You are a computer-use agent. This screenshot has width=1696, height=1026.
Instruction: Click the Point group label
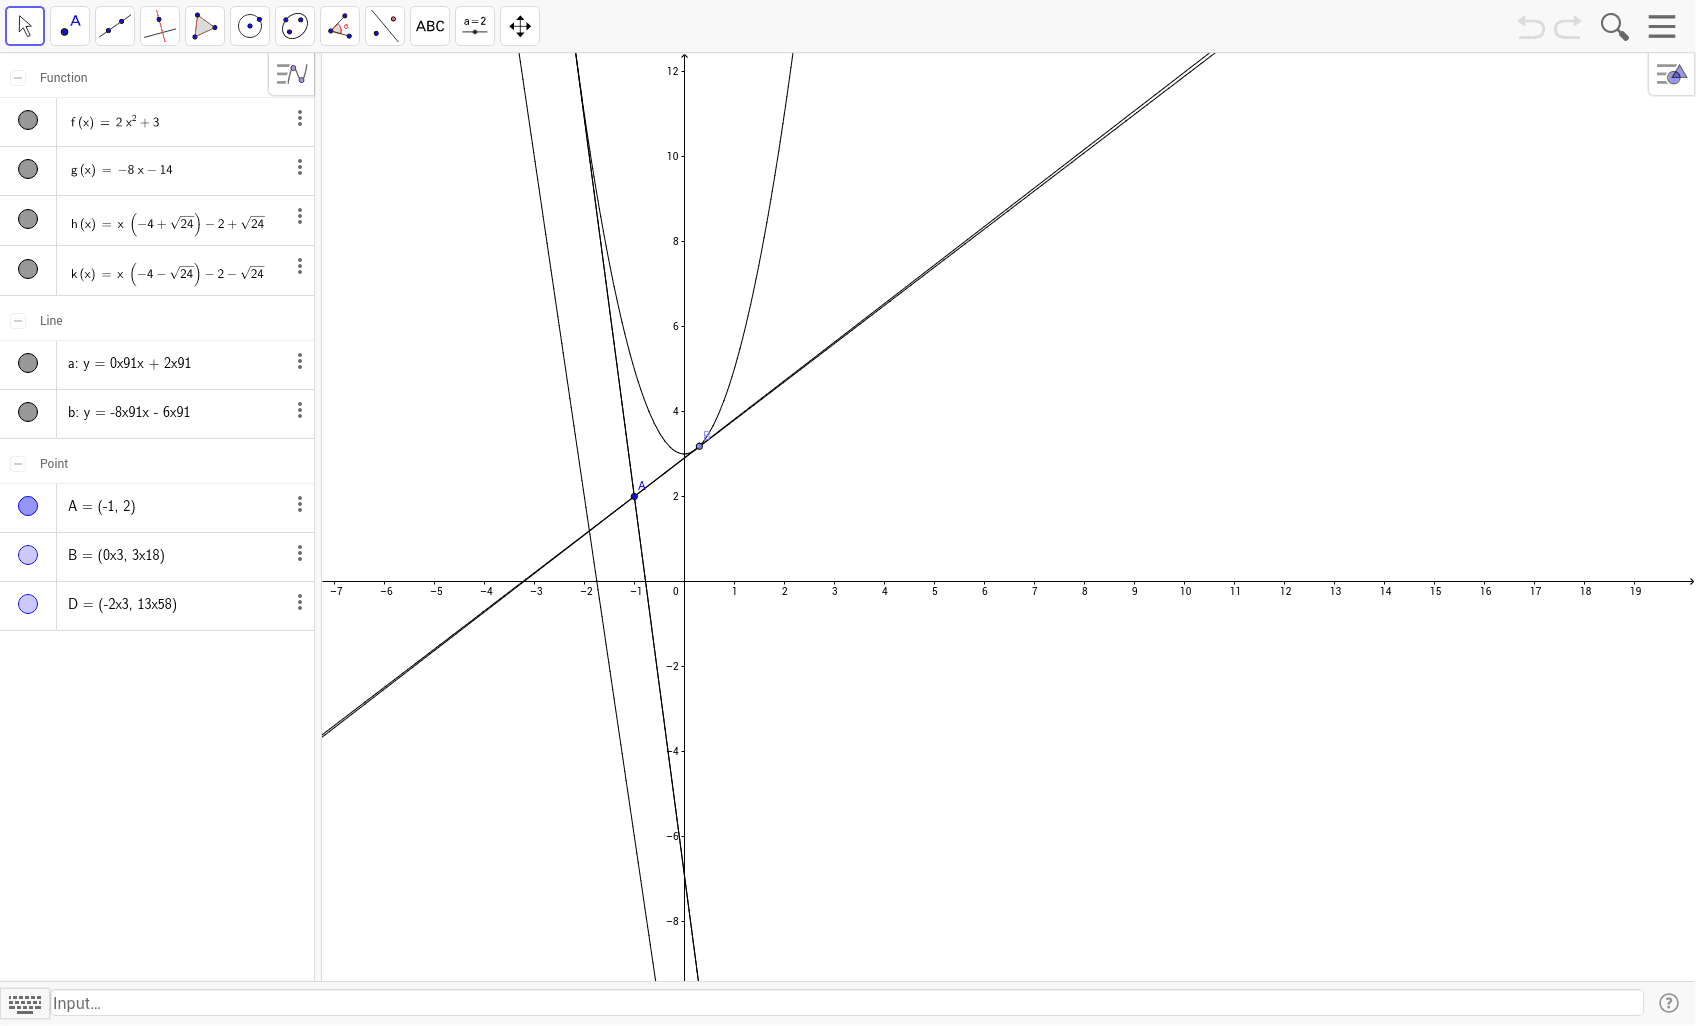click(54, 464)
